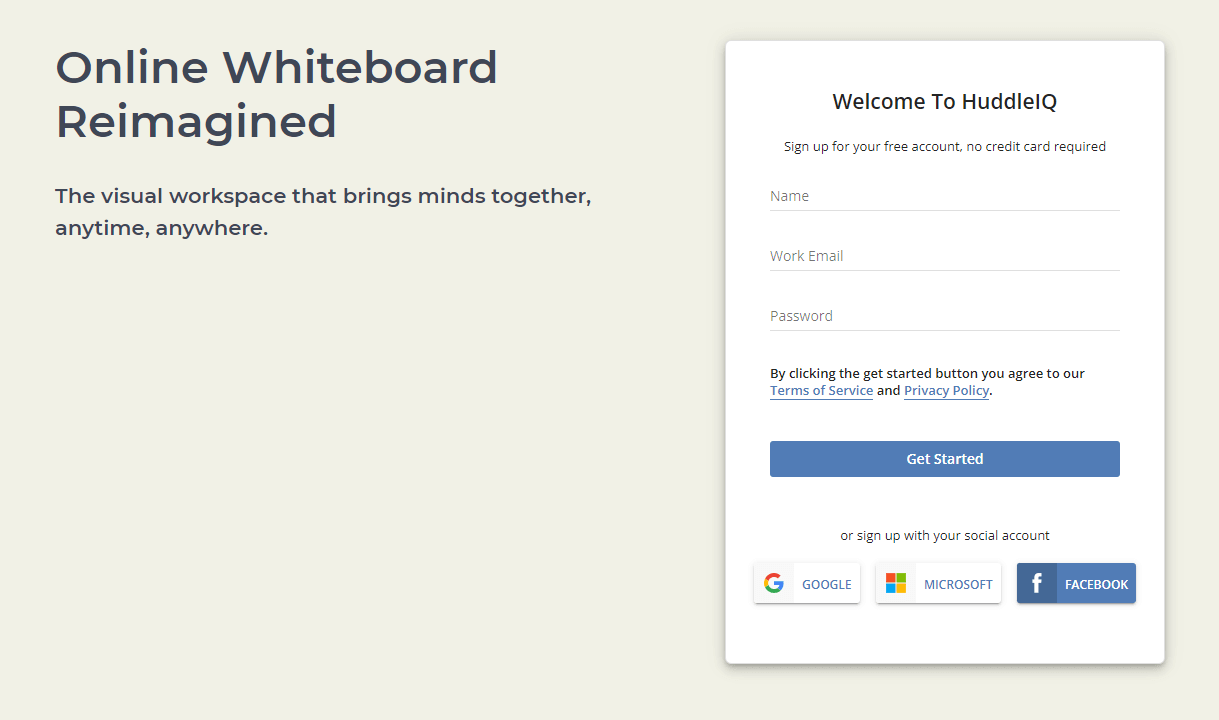The width and height of the screenshot is (1219, 720).
Task: Click the agreement notice above Get Started
Action: pyautogui.click(x=926, y=373)
